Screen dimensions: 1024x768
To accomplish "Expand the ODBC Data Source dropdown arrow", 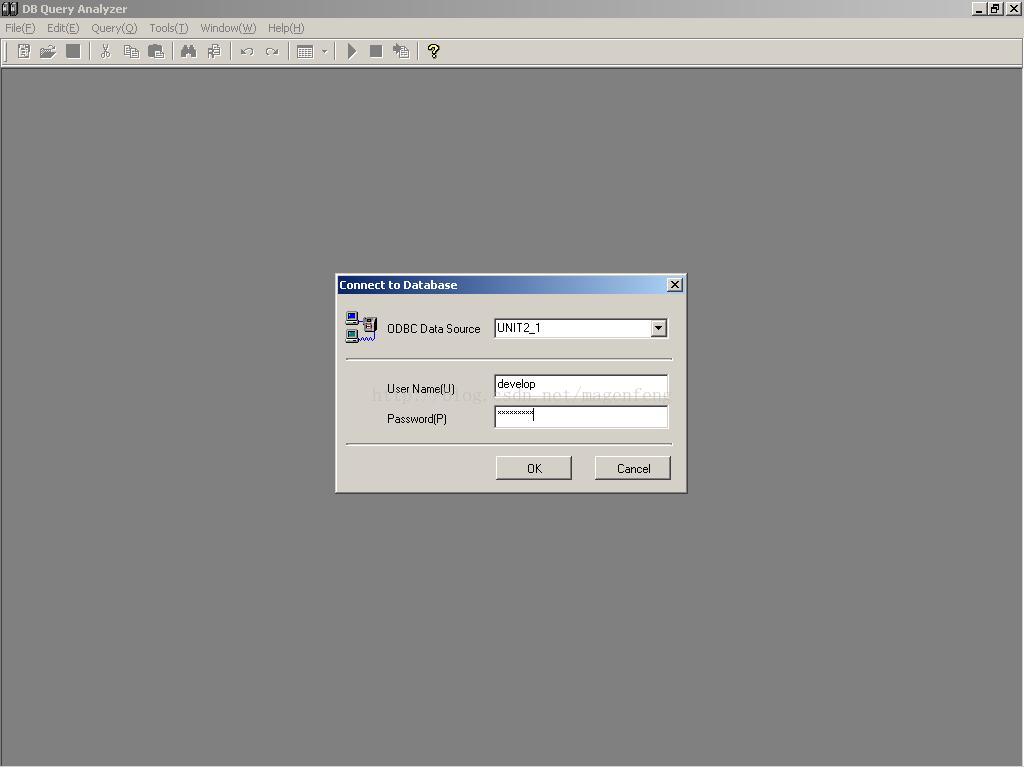I will click(x=659, y=328).
